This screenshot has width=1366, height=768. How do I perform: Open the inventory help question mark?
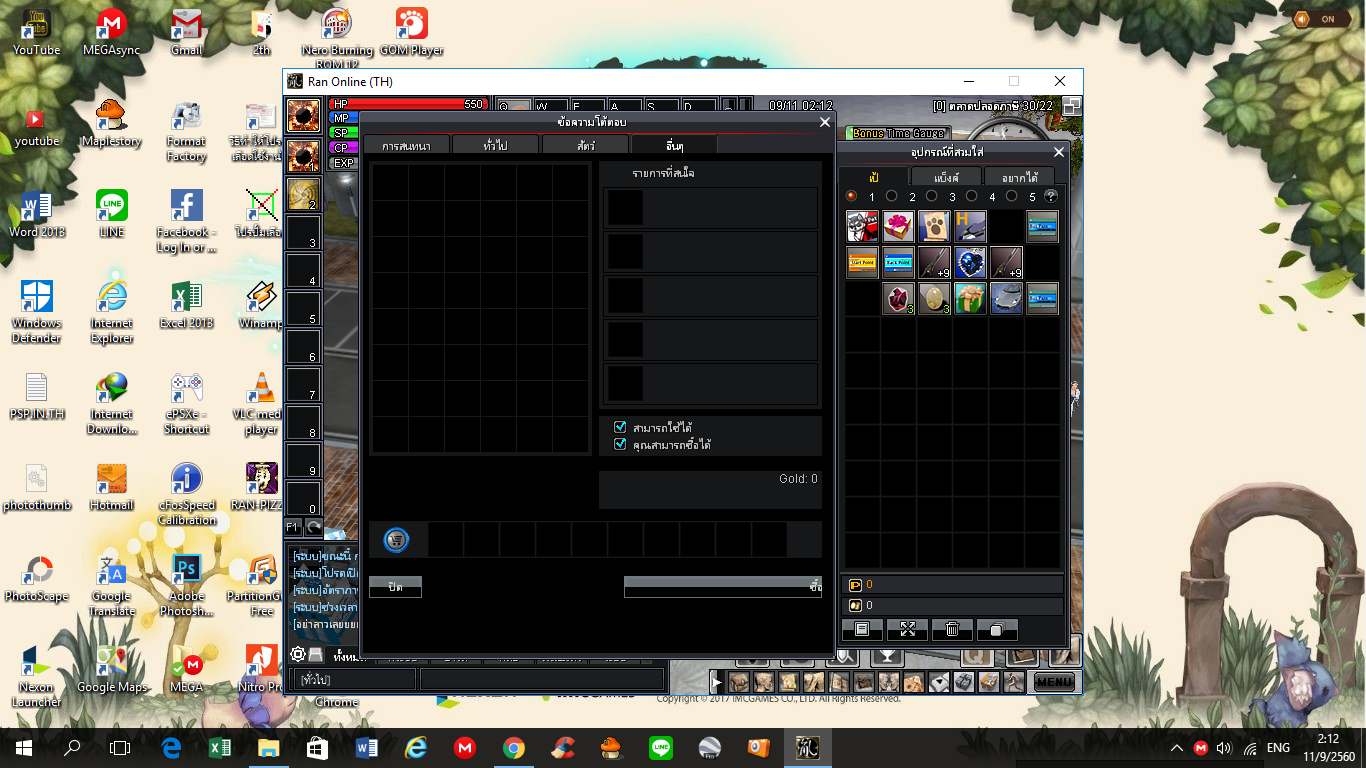tap(1051, 196)
